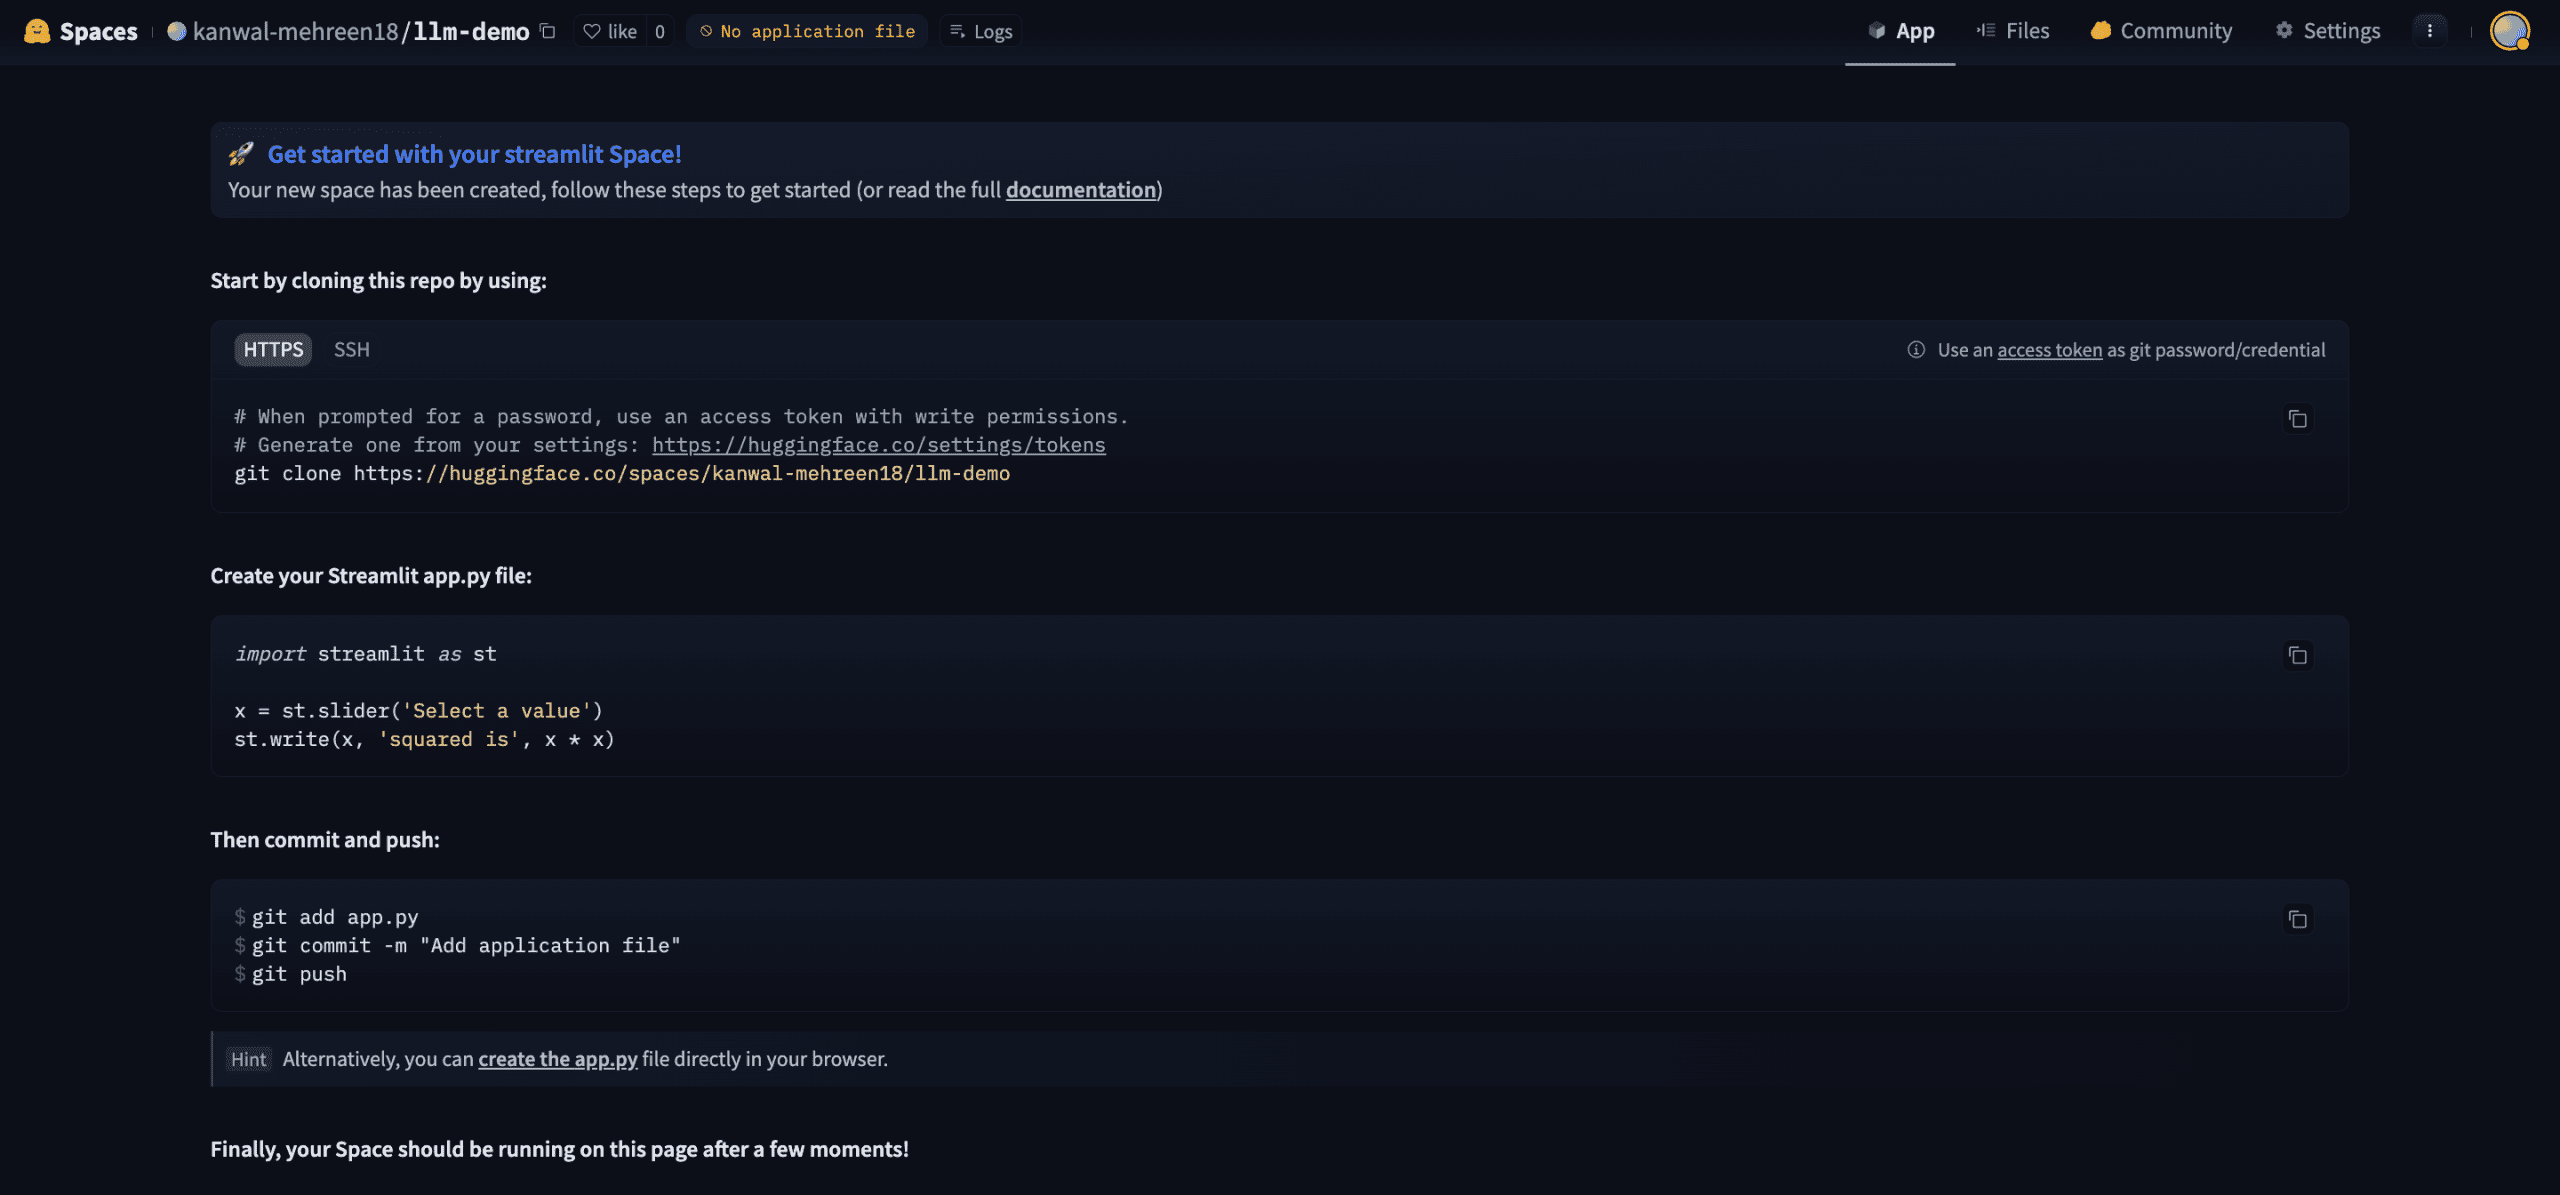Select the HTTPS clone option

pyautogui.click(x=273, y=349)
